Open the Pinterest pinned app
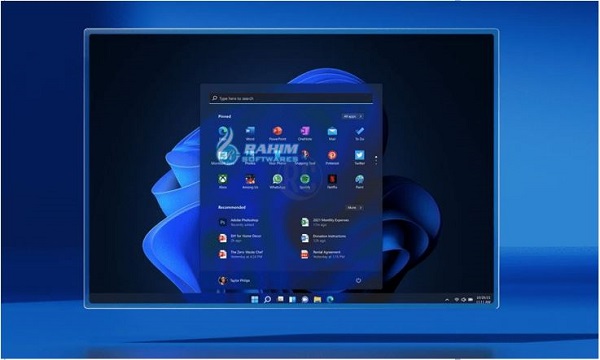The width and height of the screenshot is (600, 360). pyautogui.click(x=332, y=157)
